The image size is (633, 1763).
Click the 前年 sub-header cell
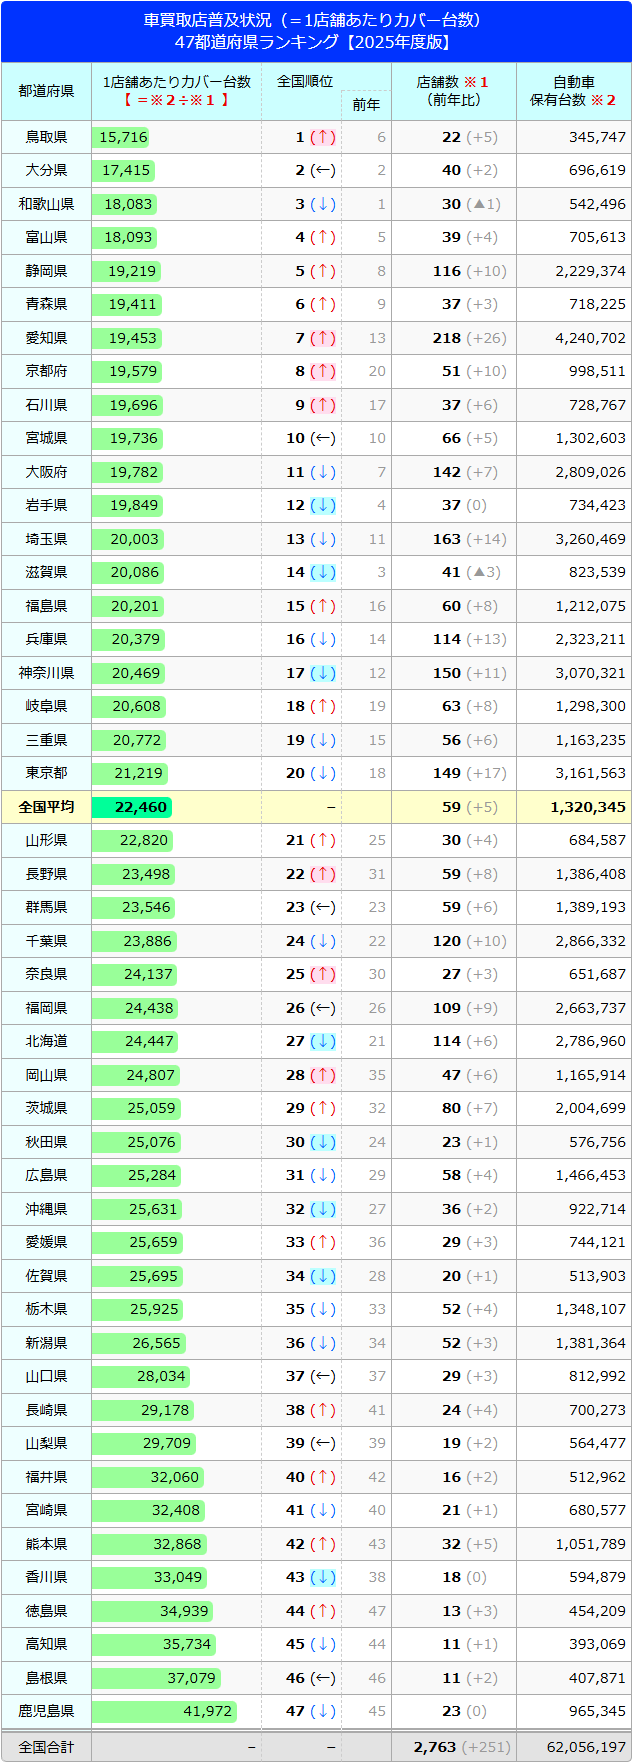tap(366, 105)
